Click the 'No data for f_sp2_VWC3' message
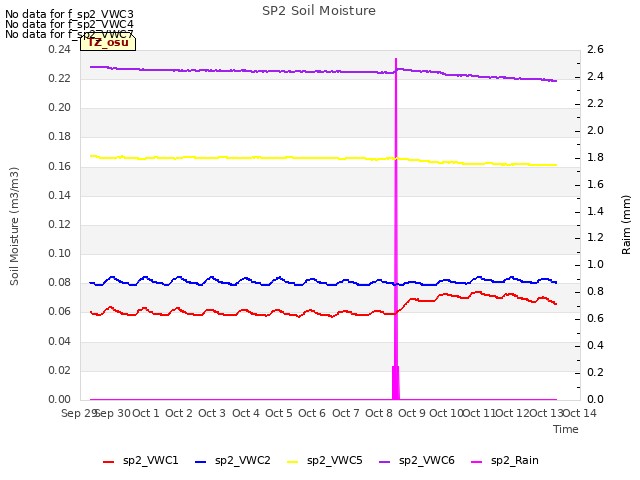The height and width of the screenshot is (480, 640). pyautogui.click(x=69, y=14)
